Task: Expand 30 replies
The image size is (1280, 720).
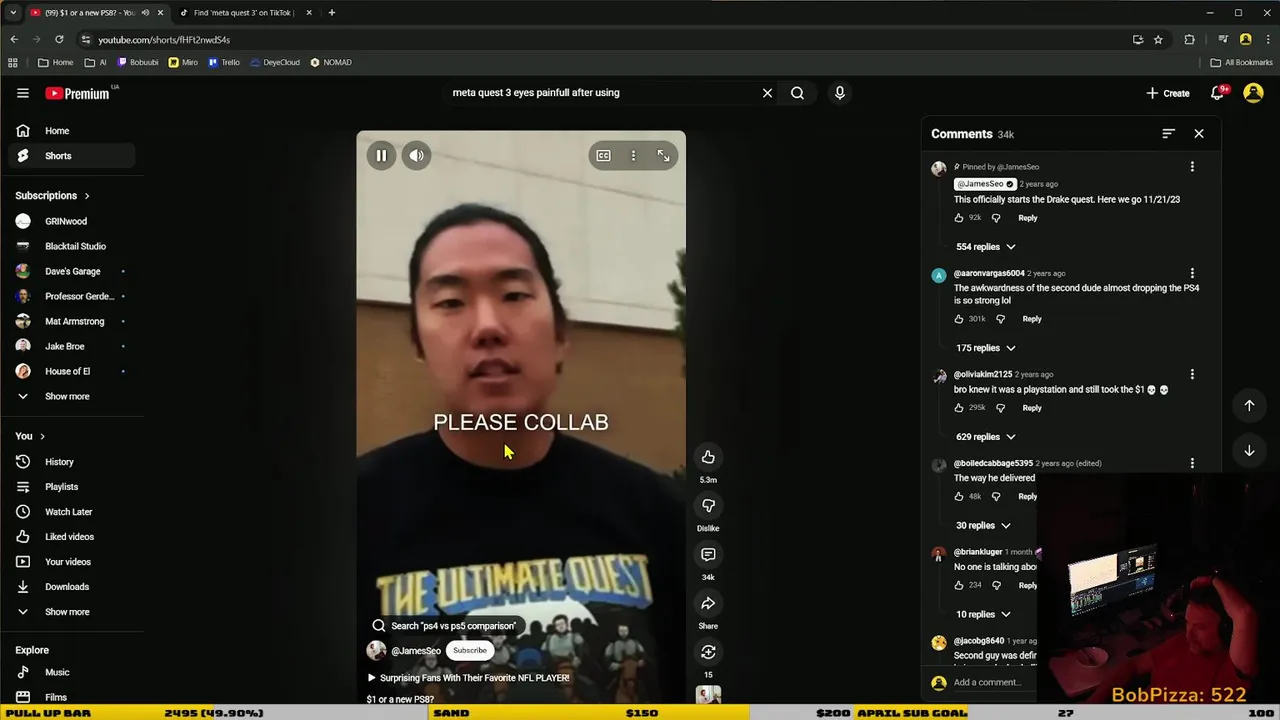Action: 983,526
